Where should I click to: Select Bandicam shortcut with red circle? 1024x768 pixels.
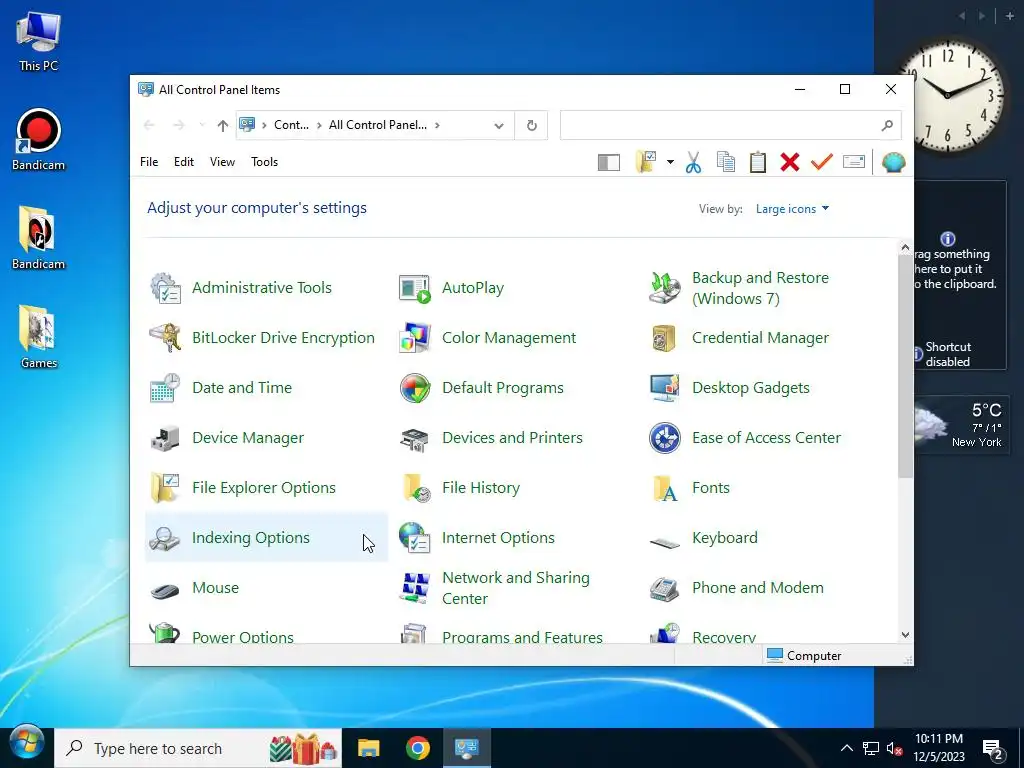(x=39, y=140)
